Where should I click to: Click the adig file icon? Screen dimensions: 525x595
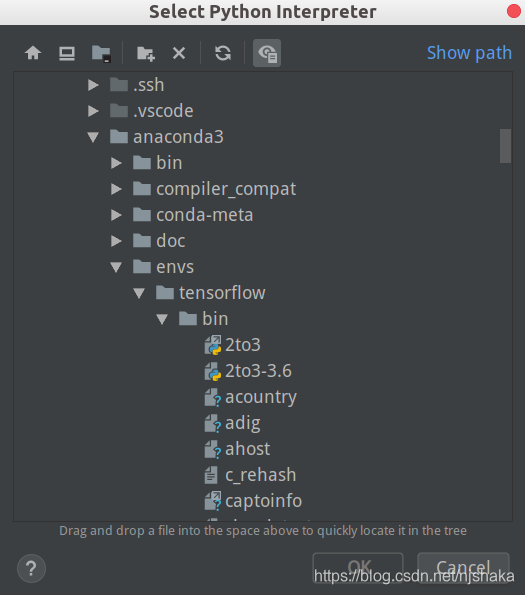(x=213, y=423)
